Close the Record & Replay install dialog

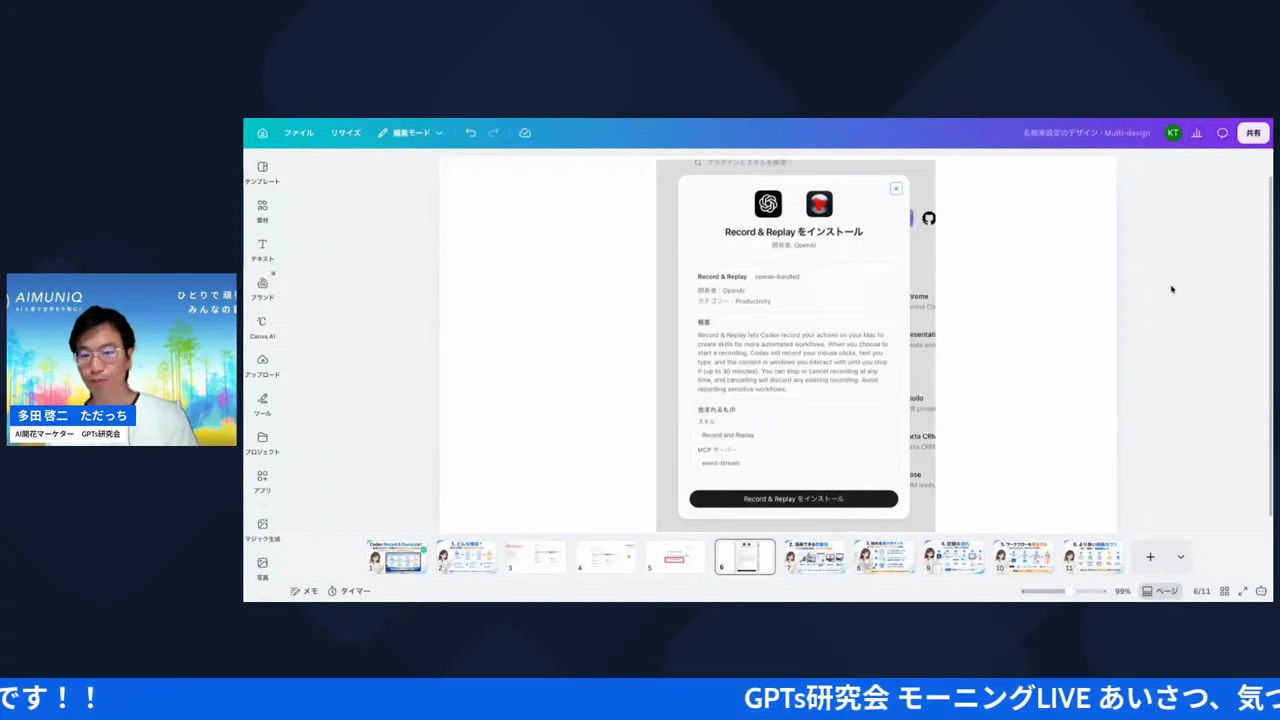click(896, 188)
